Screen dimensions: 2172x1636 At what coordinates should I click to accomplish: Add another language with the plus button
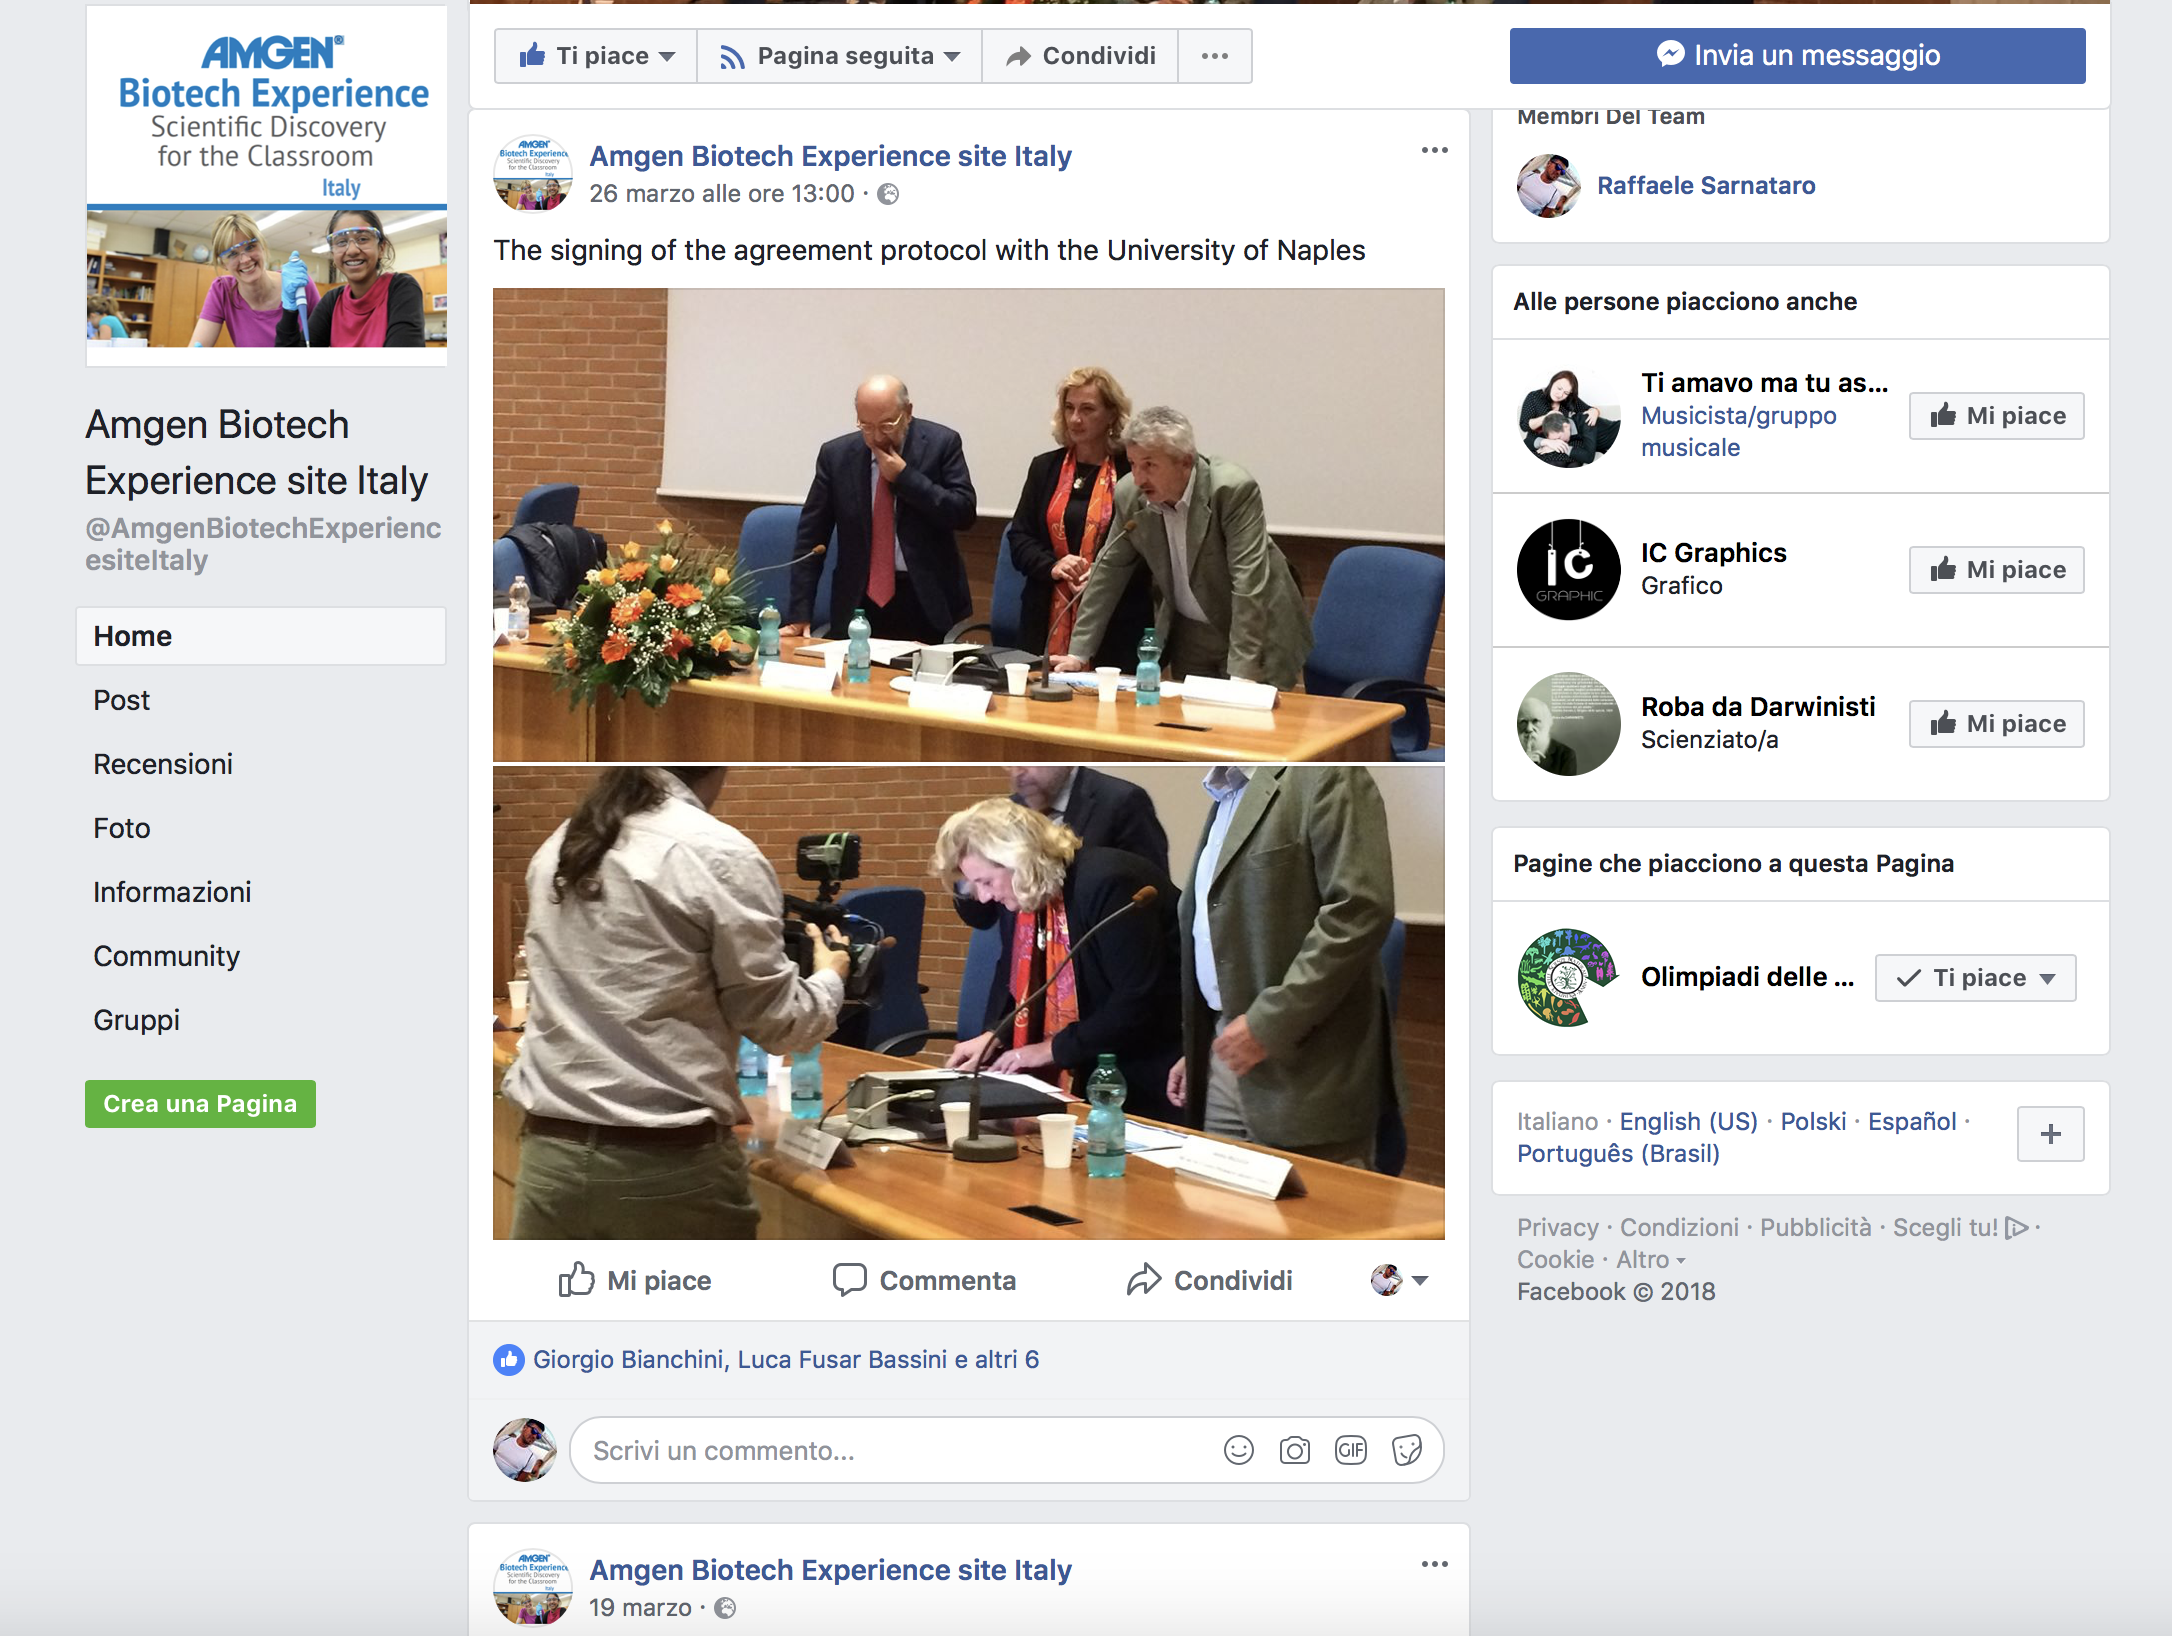tap(2050, 1134)
